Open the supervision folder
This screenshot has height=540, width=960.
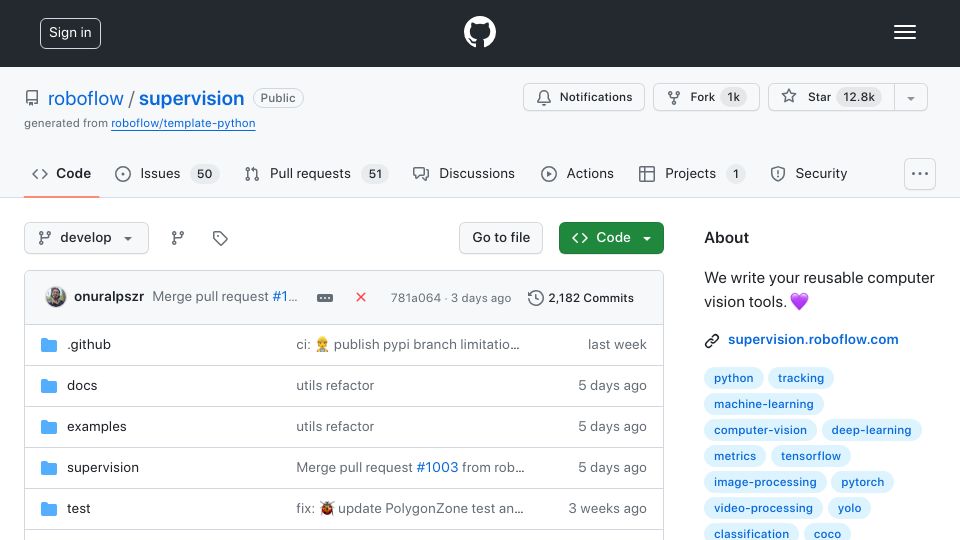click(103, 468)
